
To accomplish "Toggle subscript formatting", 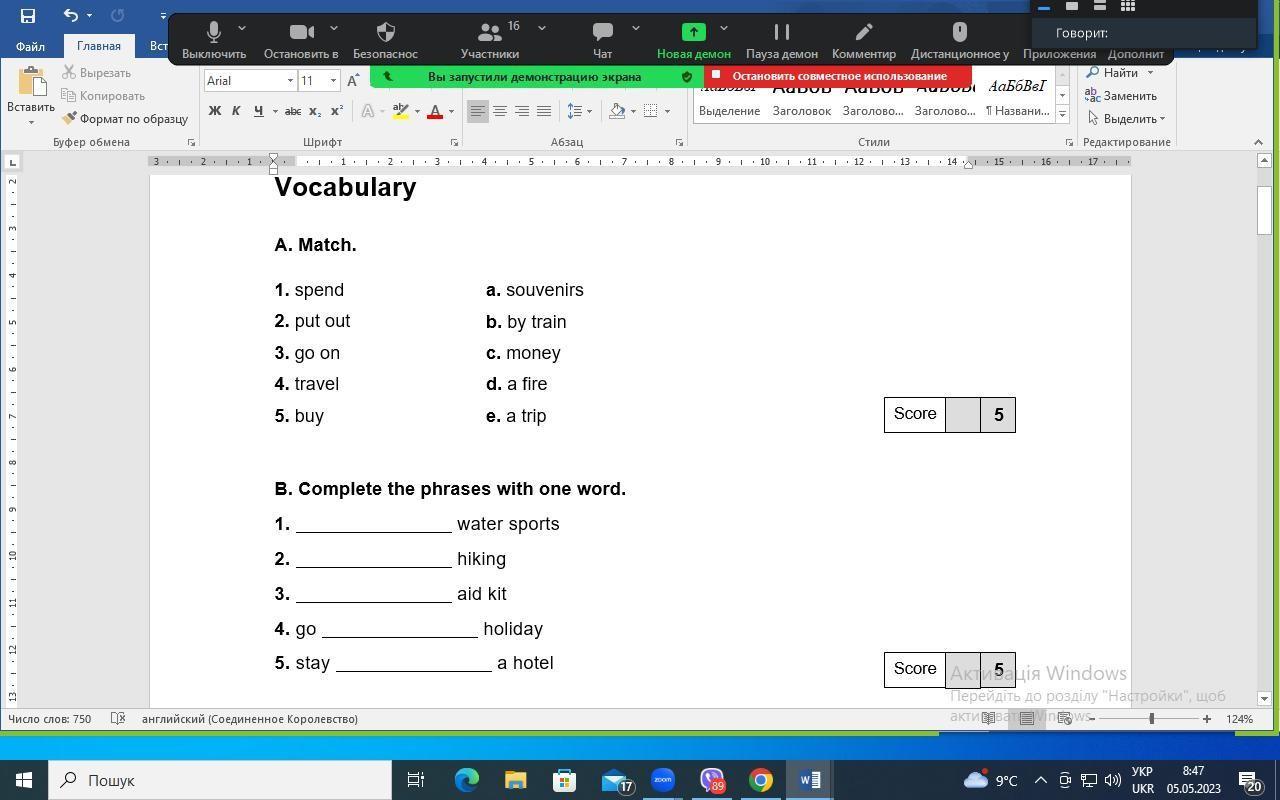I will [314, 111].
